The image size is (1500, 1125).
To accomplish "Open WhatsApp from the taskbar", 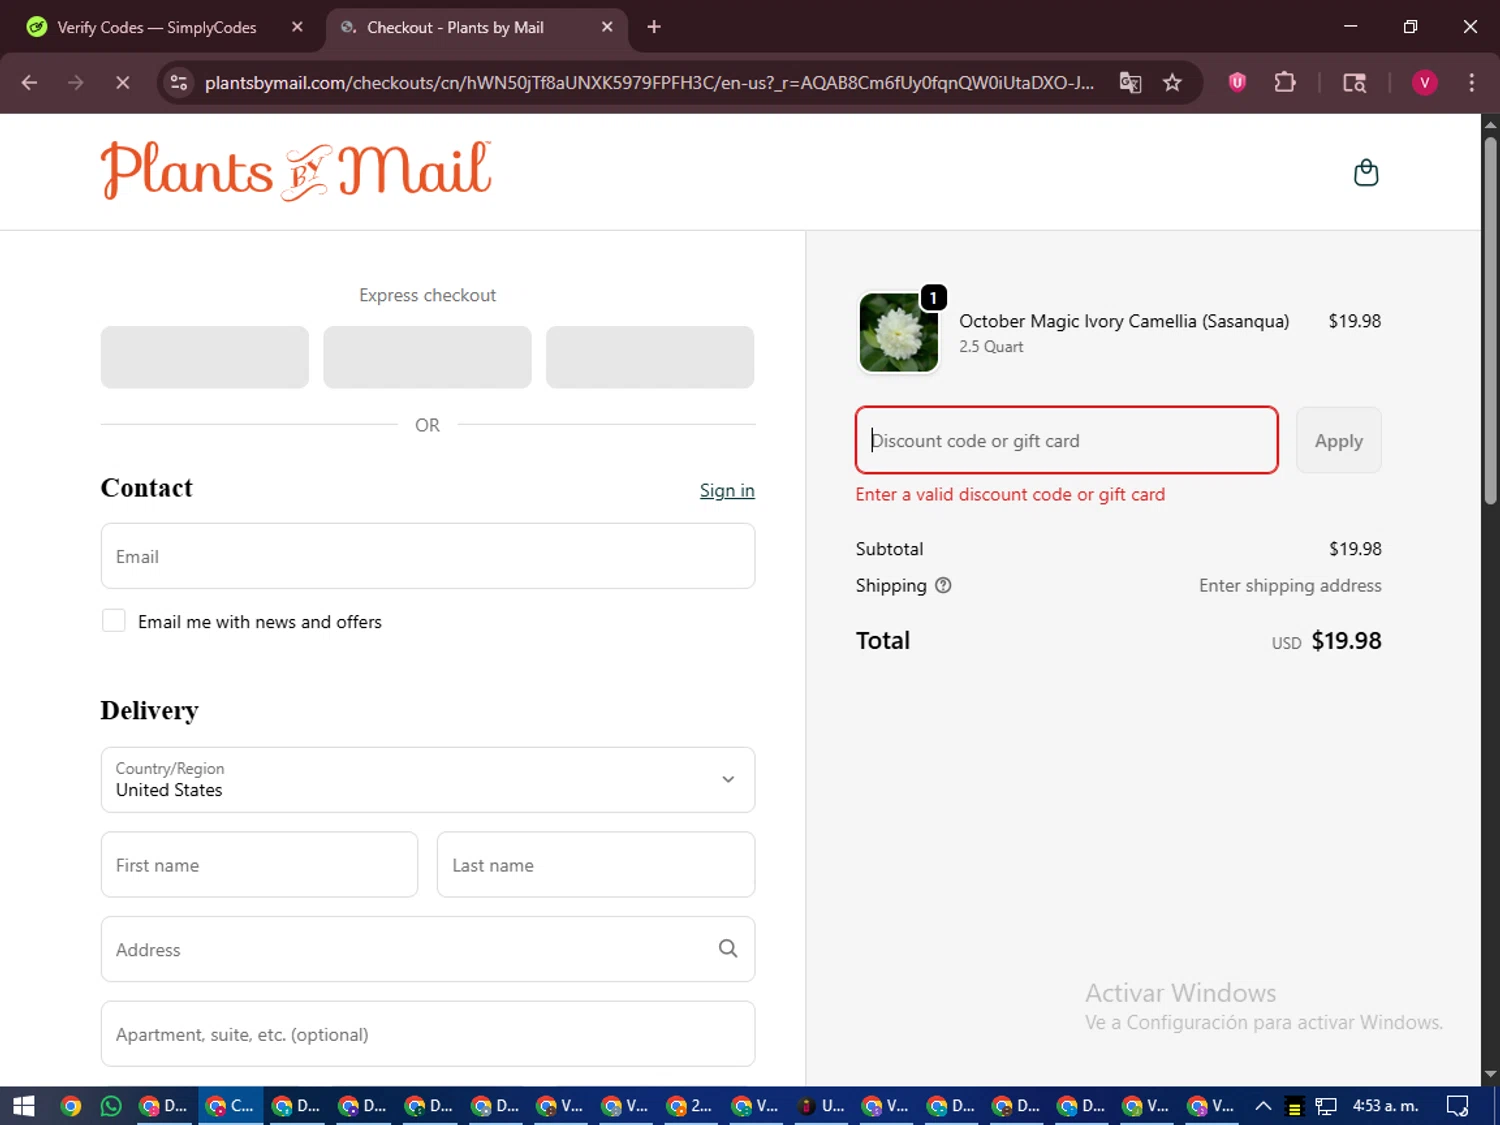I will (x=111, y=1106).
